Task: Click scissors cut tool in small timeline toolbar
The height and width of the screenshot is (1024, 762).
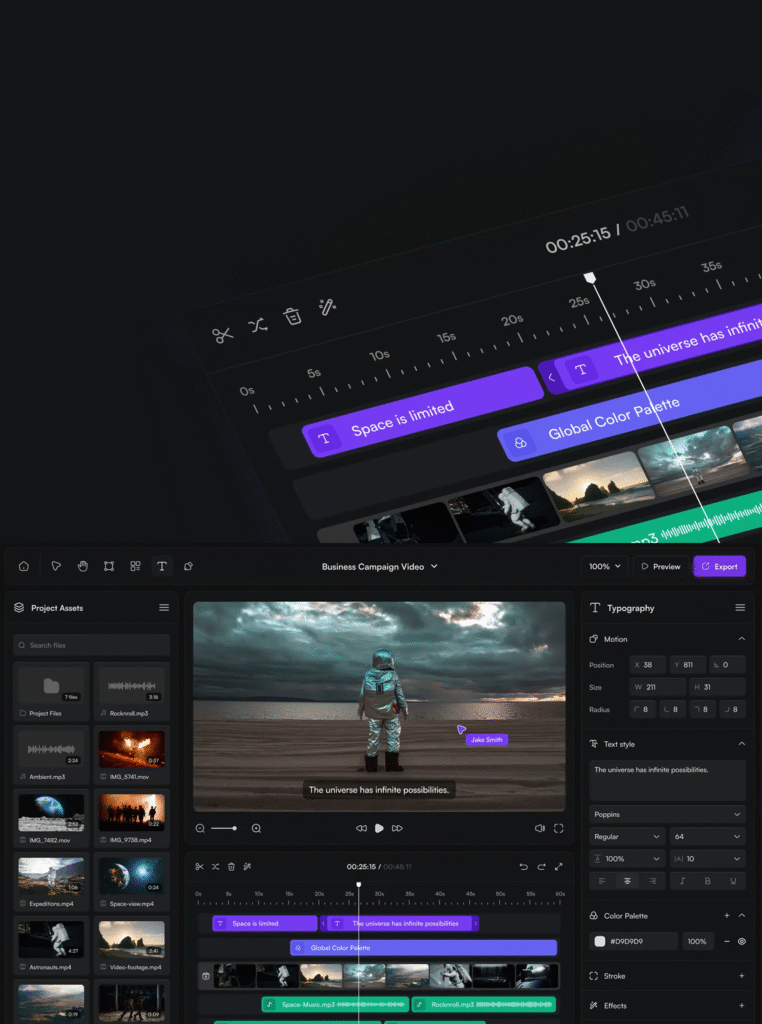Action: pyautogui.click(x=199, y=867)
